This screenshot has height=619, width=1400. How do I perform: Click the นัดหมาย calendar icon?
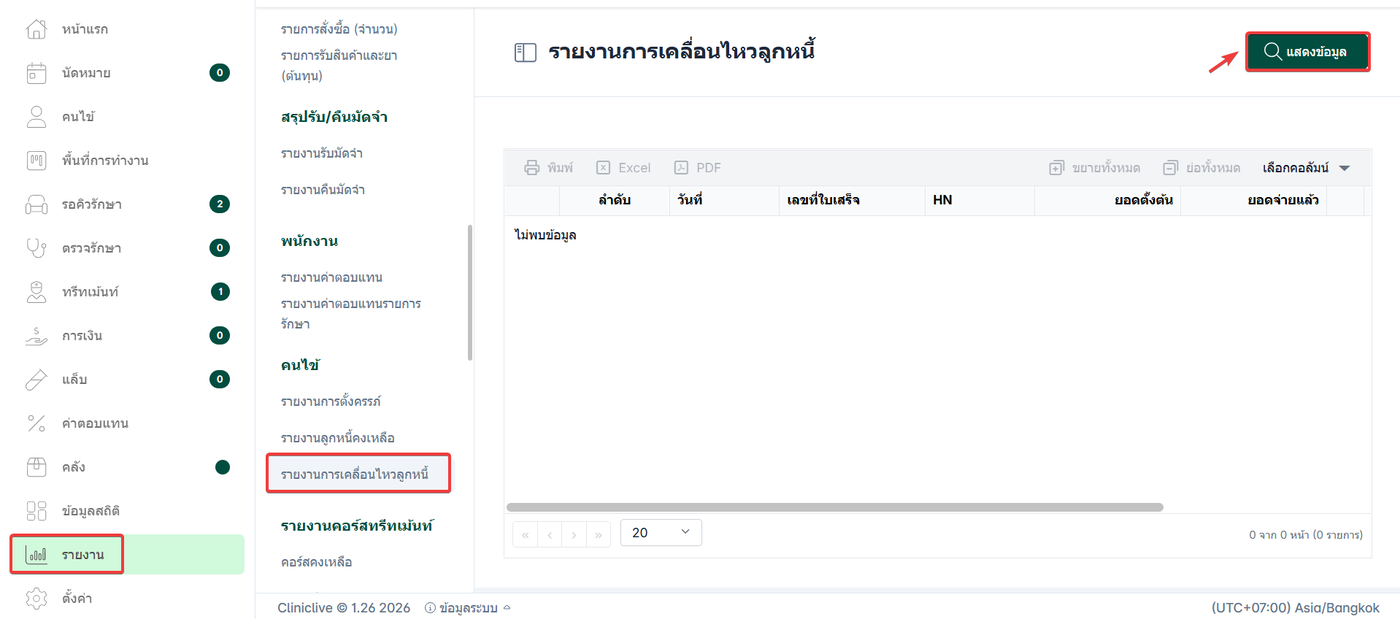[x=36, y=73]
